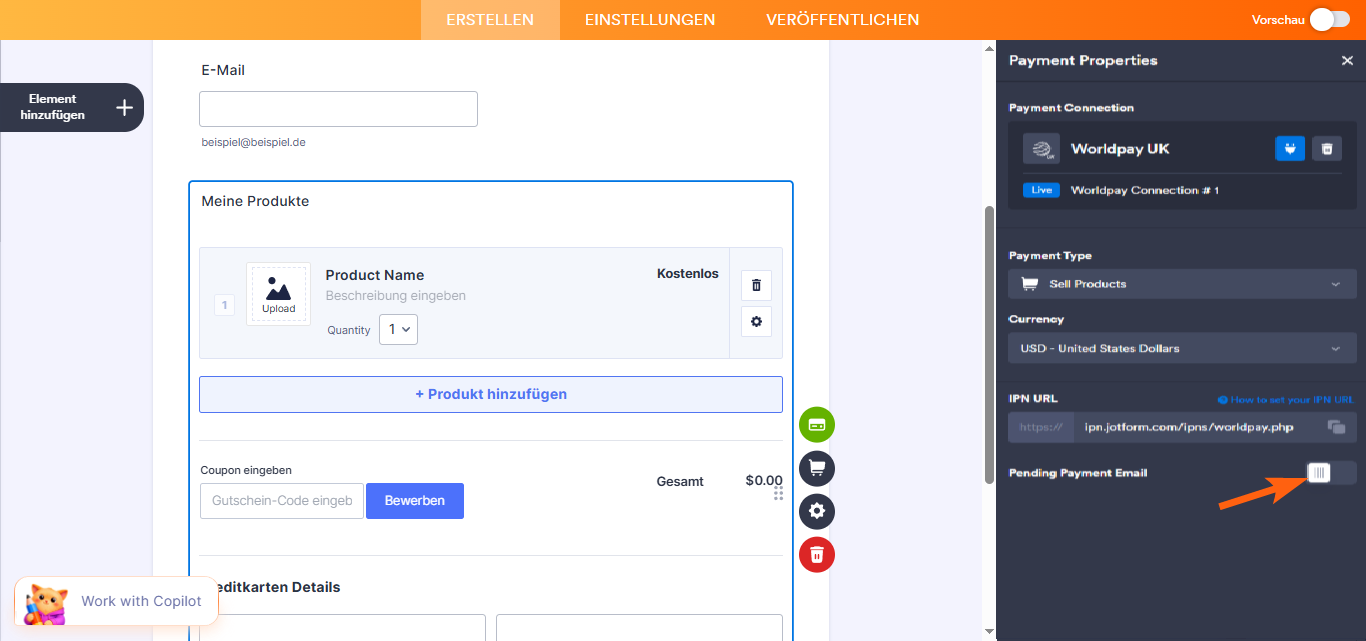Image resolution: width=1366 pixels, height=641 pixels.
Task: Open Copilot via the cat mascot icon
Action: [x=44, y=601]
